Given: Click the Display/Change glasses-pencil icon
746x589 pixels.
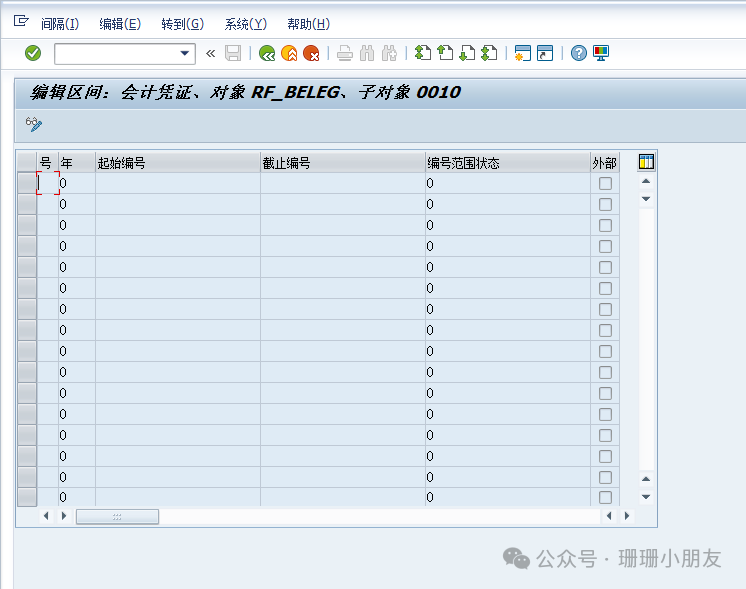Looking at the screenshot, I should point(34,124).
